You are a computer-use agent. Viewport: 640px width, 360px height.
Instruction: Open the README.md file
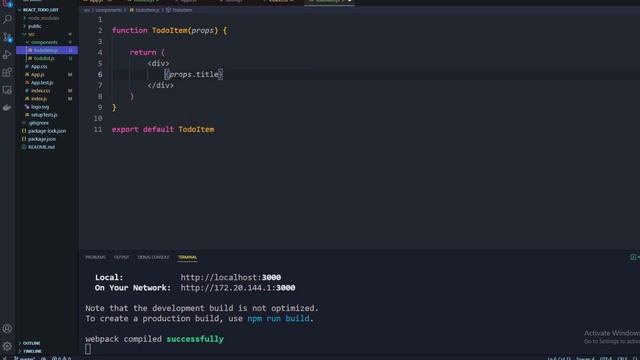[x=41, y=147]
